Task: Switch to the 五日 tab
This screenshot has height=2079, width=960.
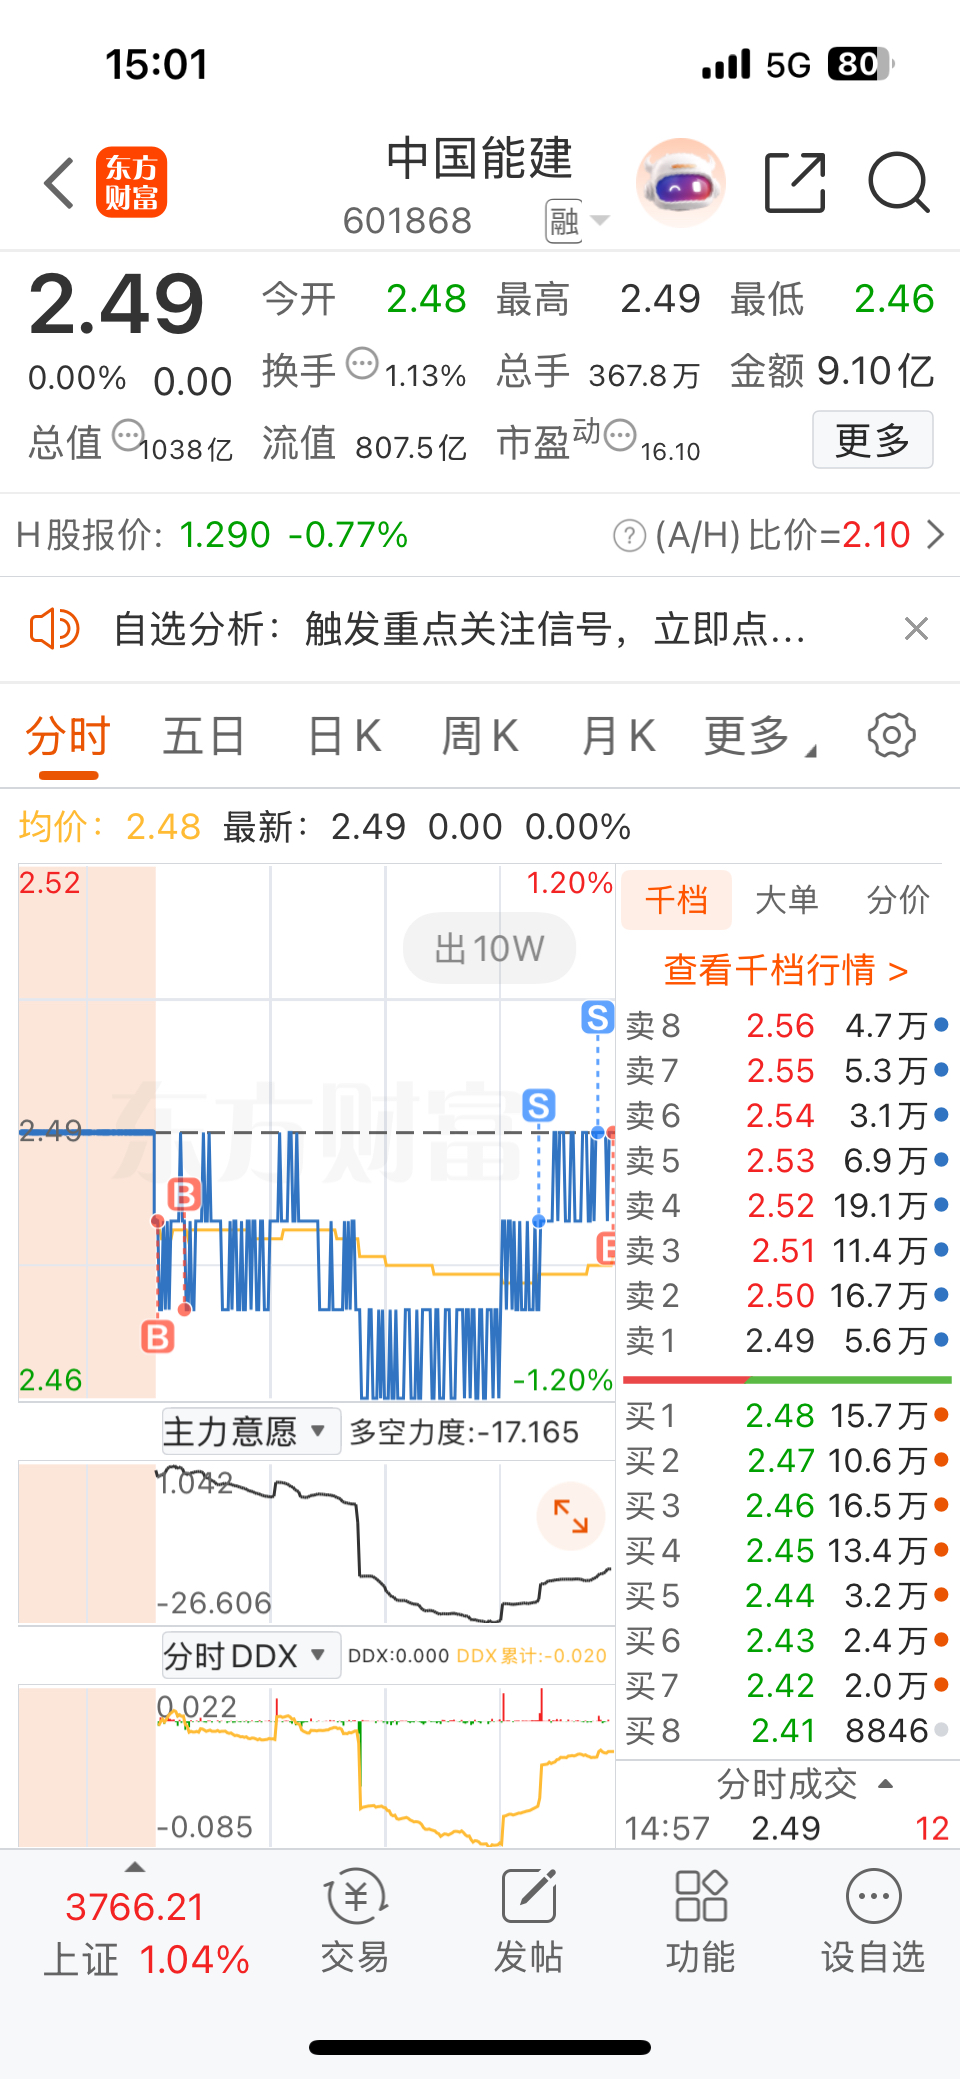Action: [204, 737]
